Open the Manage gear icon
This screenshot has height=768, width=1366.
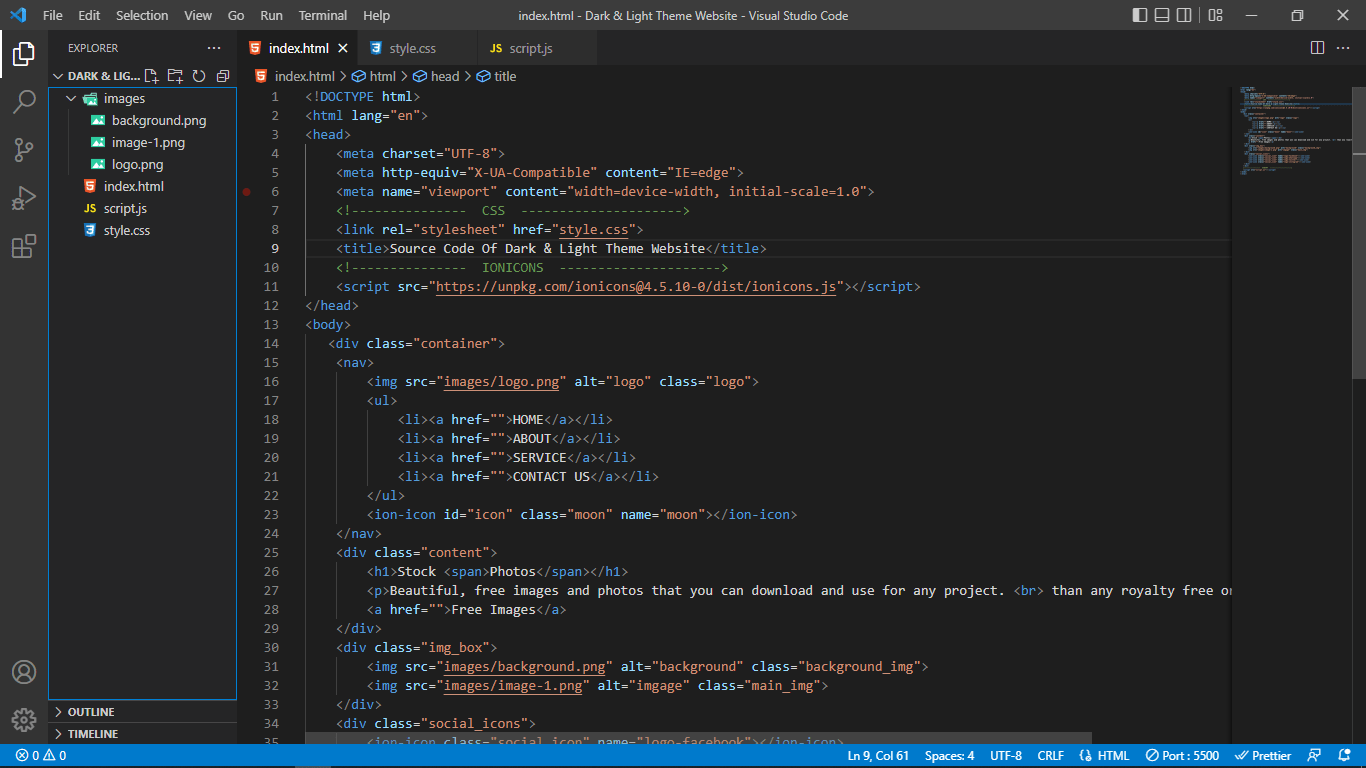tap(24, 719)
